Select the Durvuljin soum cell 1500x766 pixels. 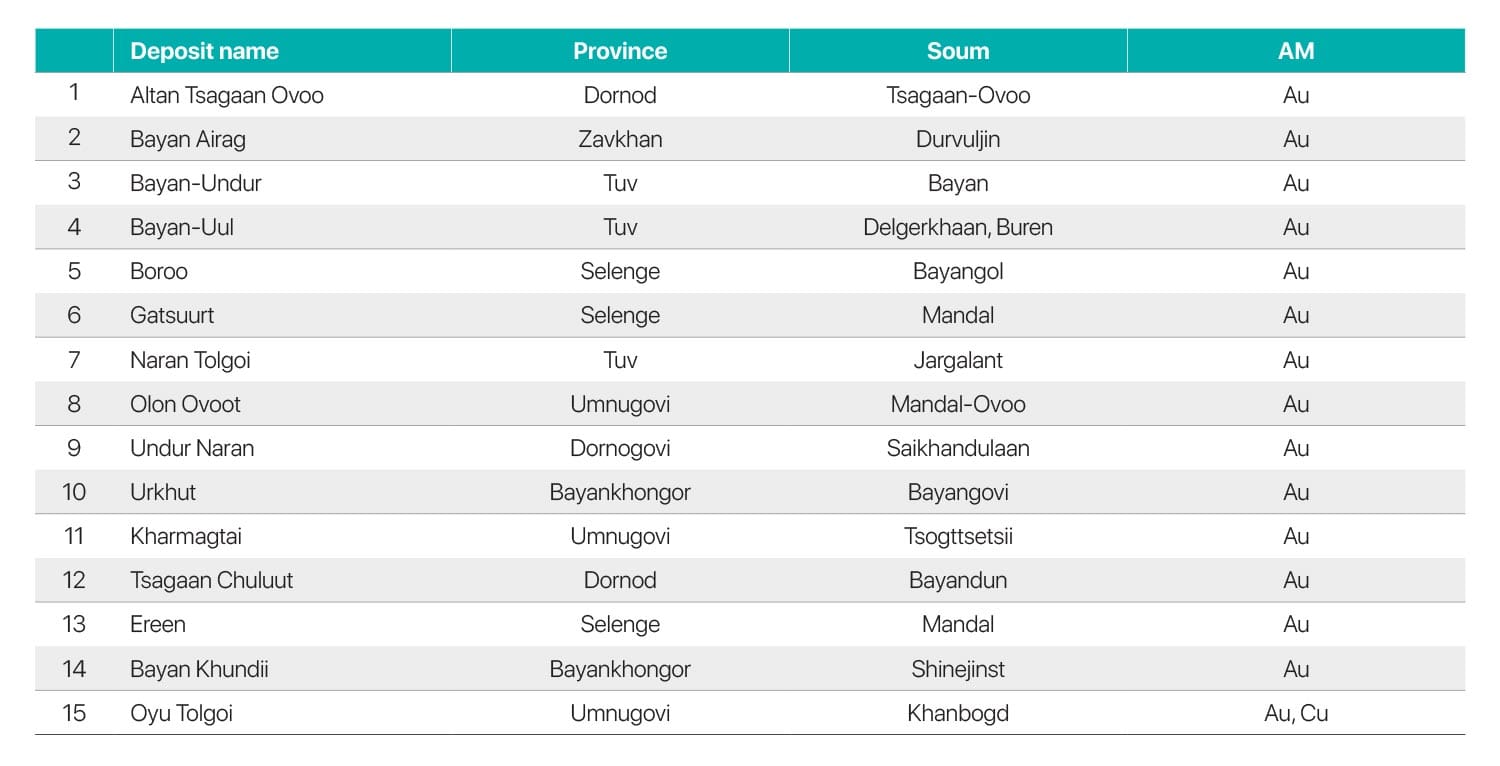[957, 139]
